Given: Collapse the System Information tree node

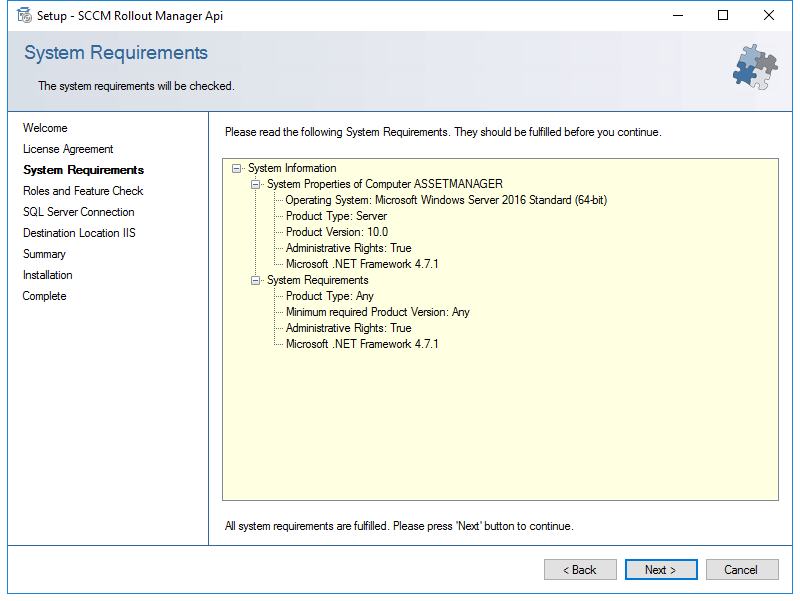Looking at the screenshot, I should tap(236, 168).
